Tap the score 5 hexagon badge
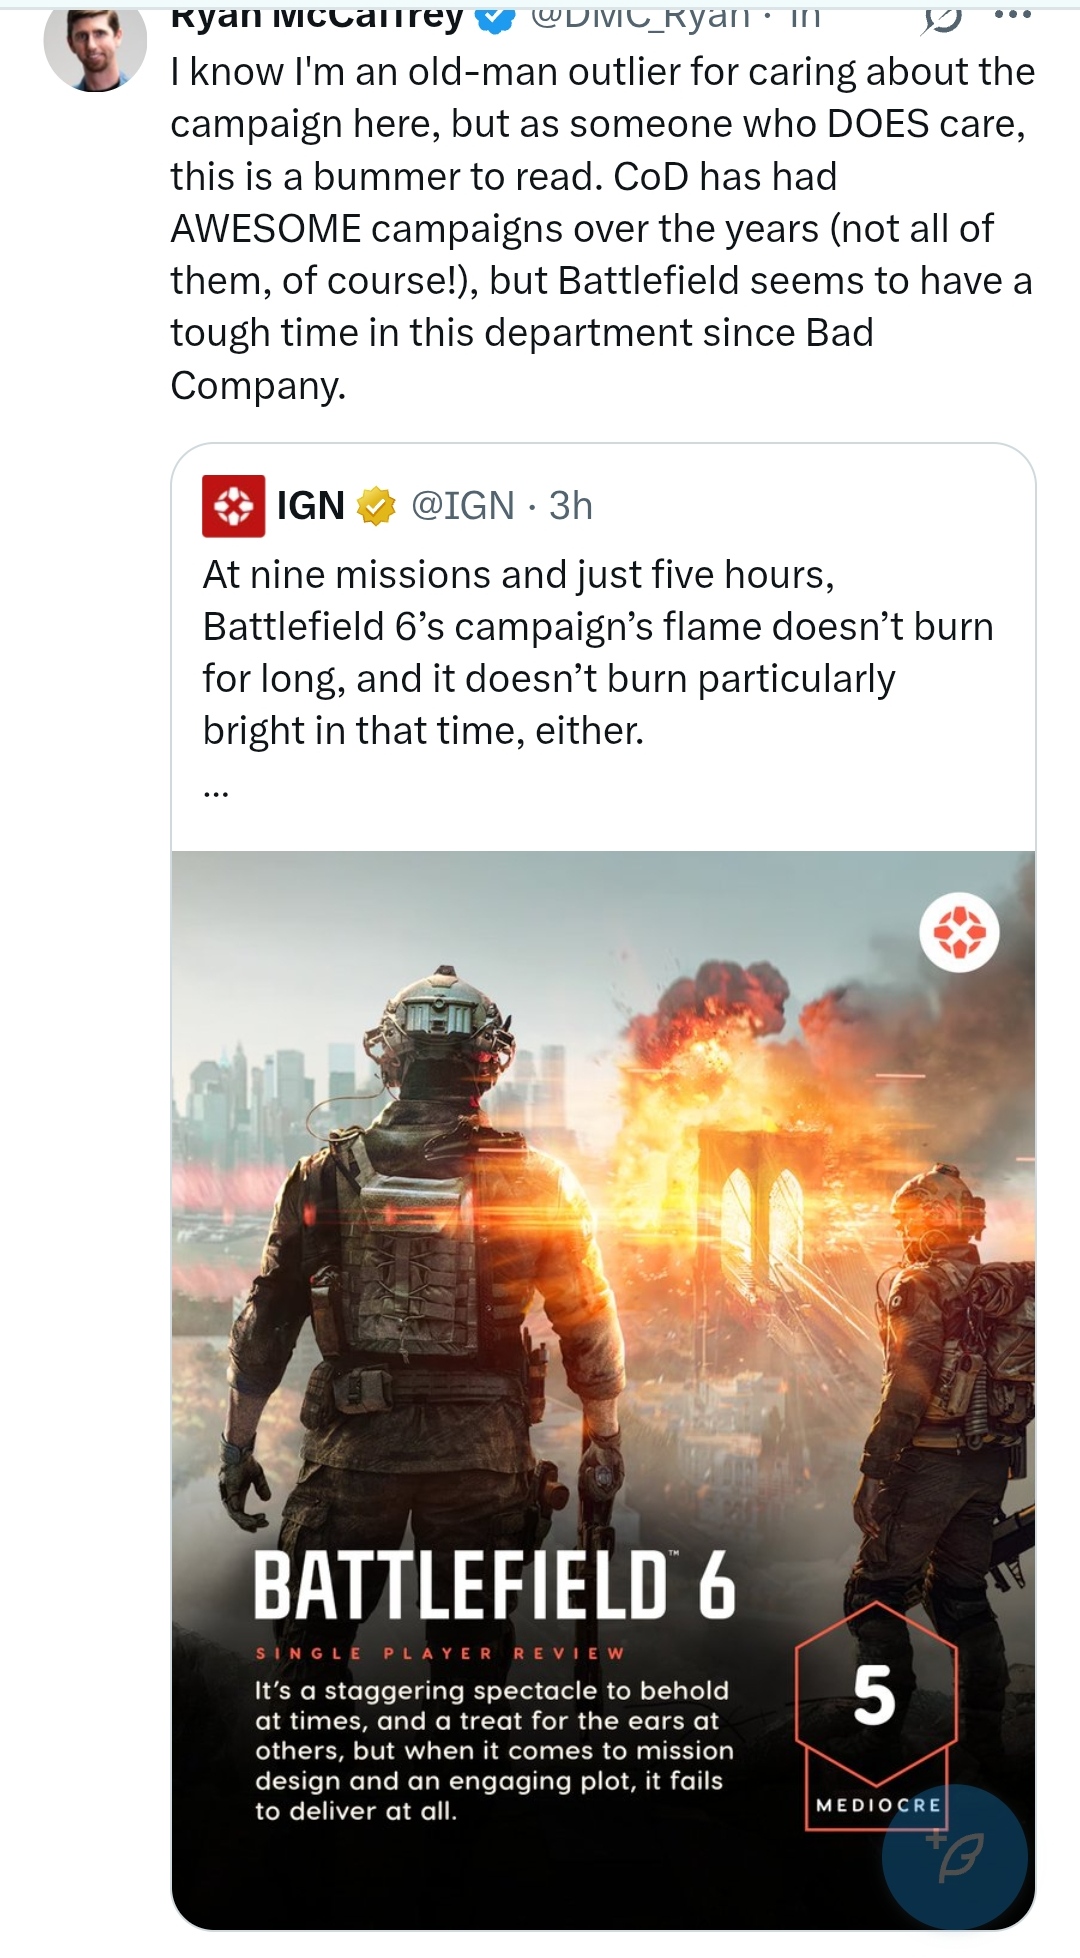Screen dimensions: 1080x1958 point(875,1695)
